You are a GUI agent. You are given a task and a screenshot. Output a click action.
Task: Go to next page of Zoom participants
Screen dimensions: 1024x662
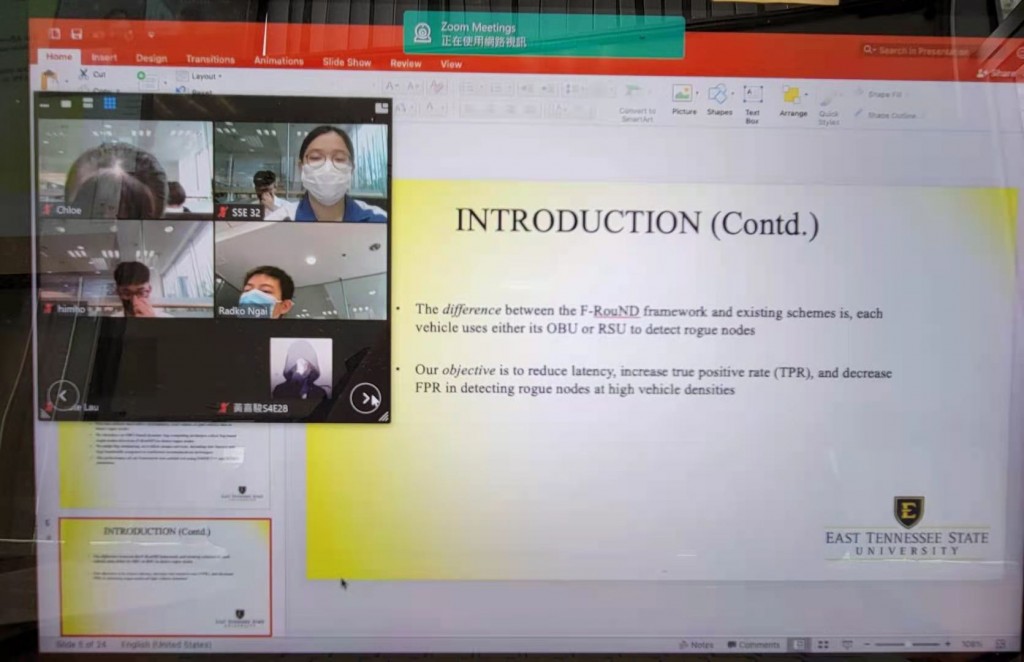365,398
